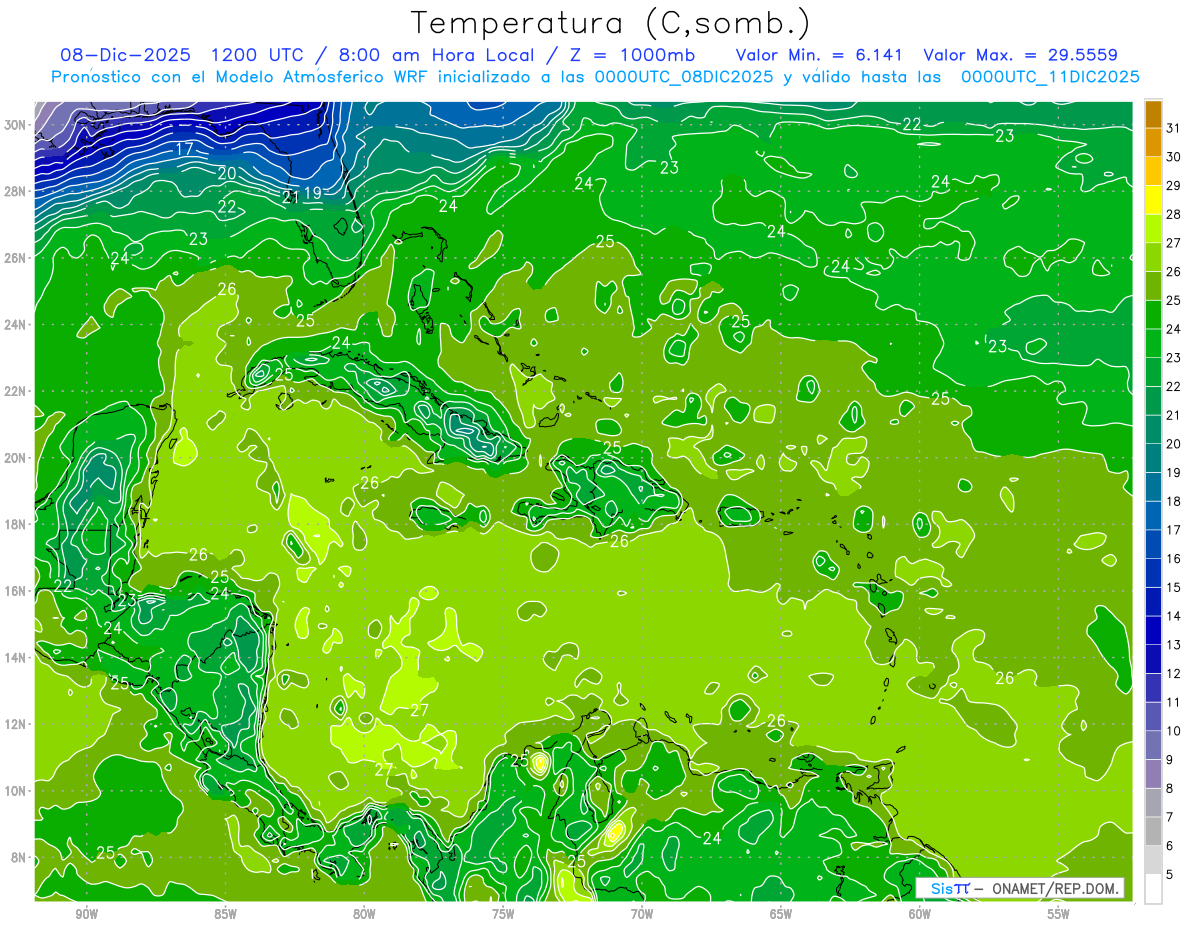Click the orange legend swatch near 30
The height and width of the screenshot is (927, 1200).
1153,142
